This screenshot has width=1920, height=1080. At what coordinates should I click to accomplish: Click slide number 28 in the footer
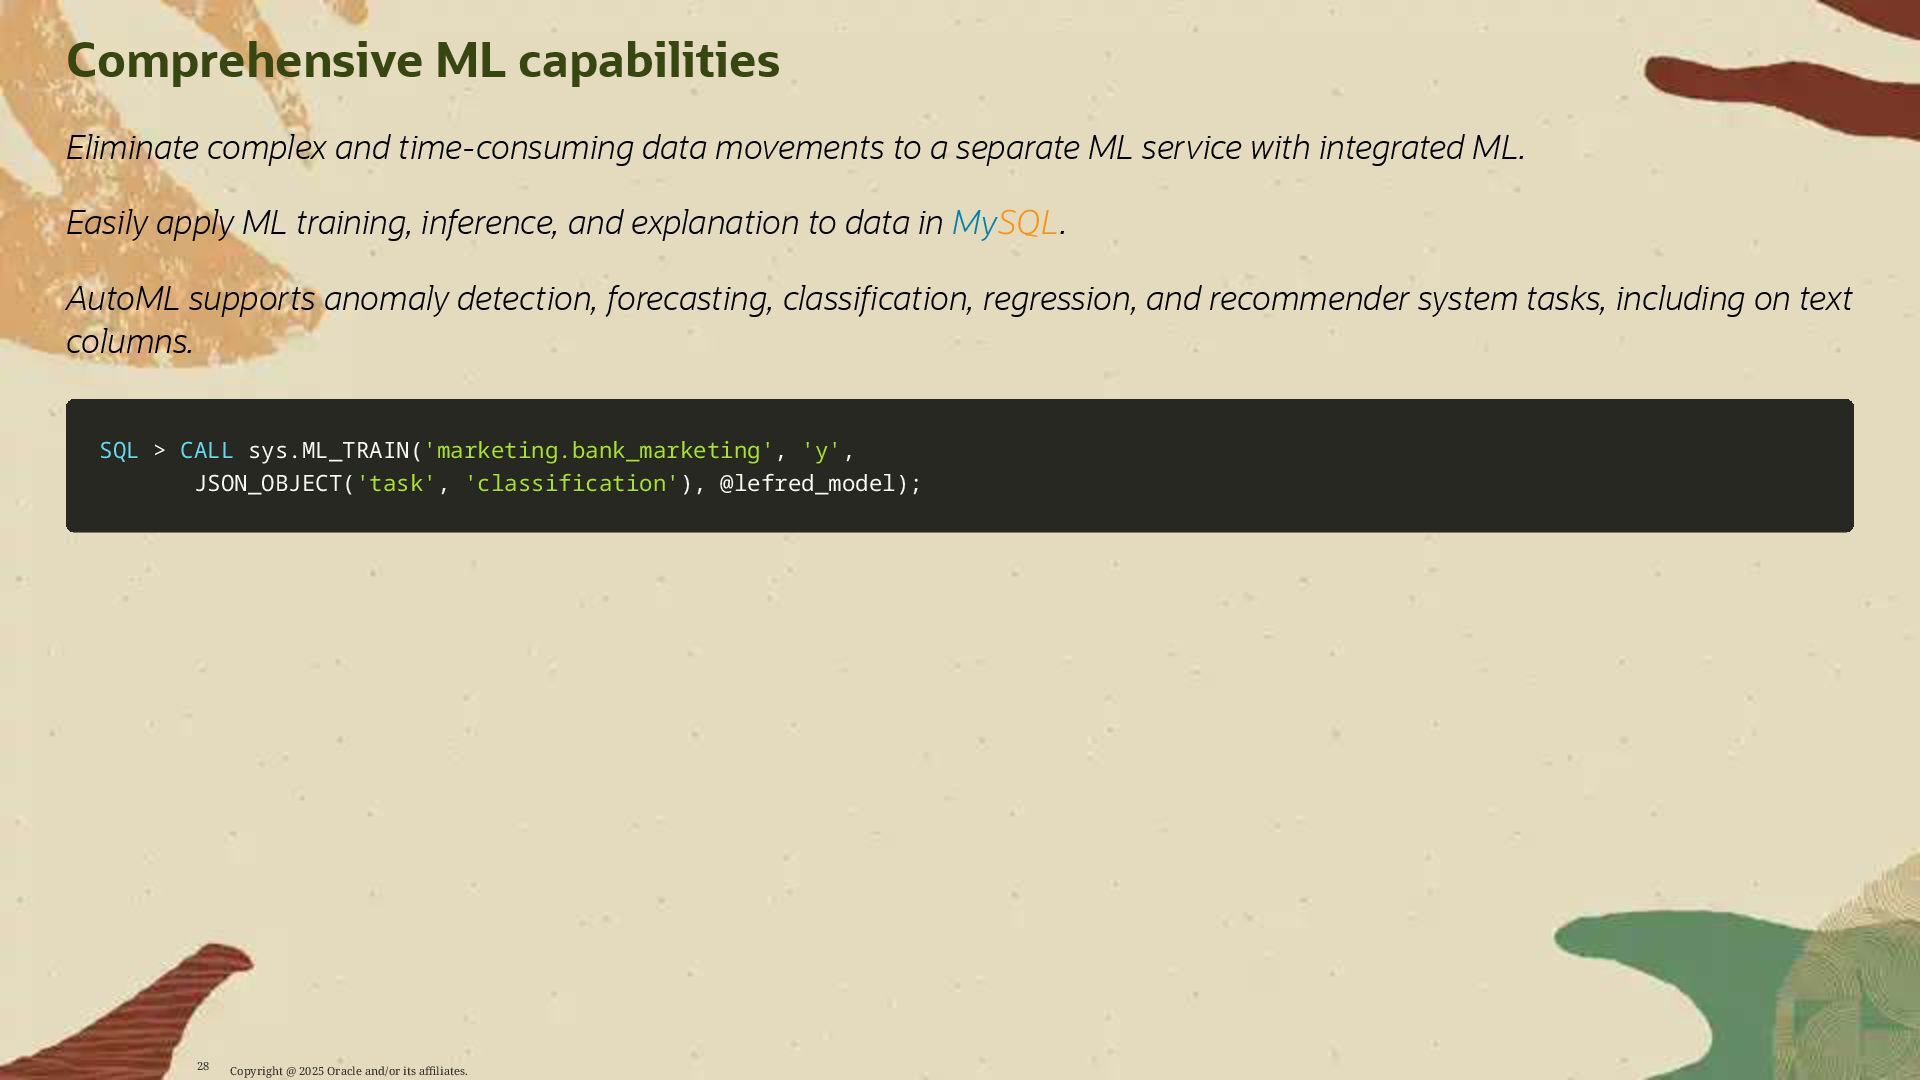click(203, 1066)
